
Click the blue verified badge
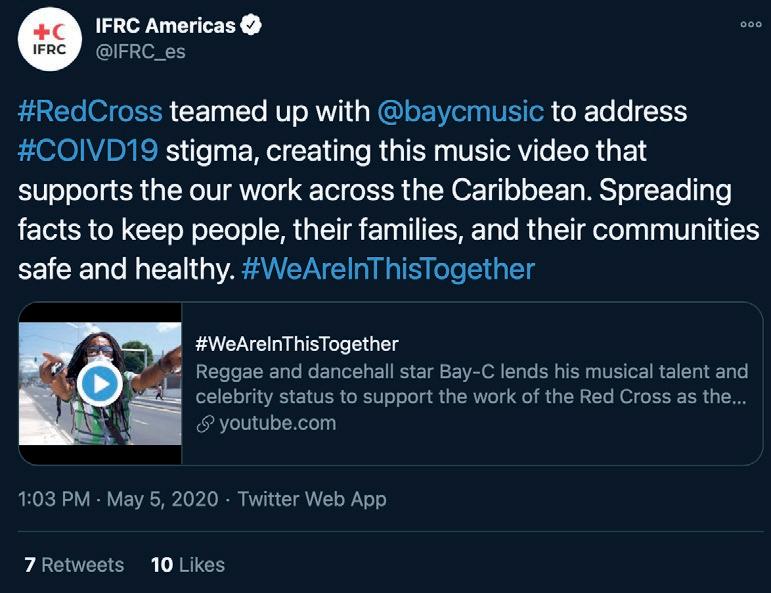point(251,26)
